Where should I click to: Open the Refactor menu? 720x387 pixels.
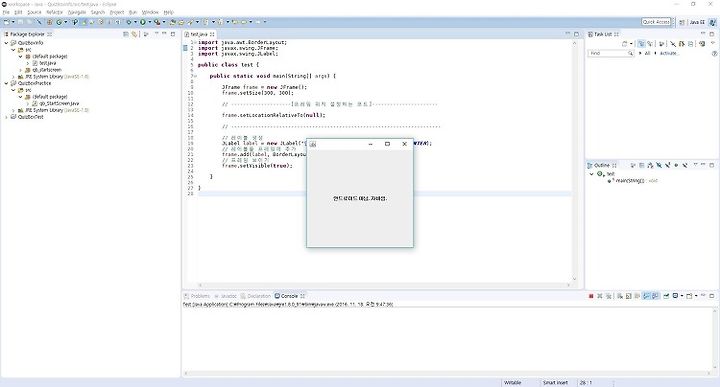(x=54, y=12)
